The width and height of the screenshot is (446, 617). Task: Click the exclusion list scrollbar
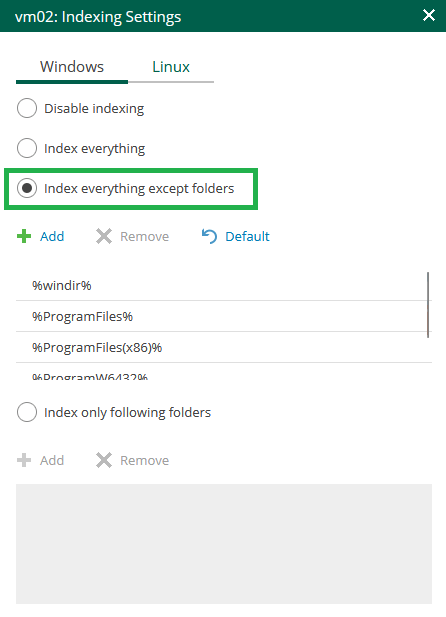click(428, 305)
